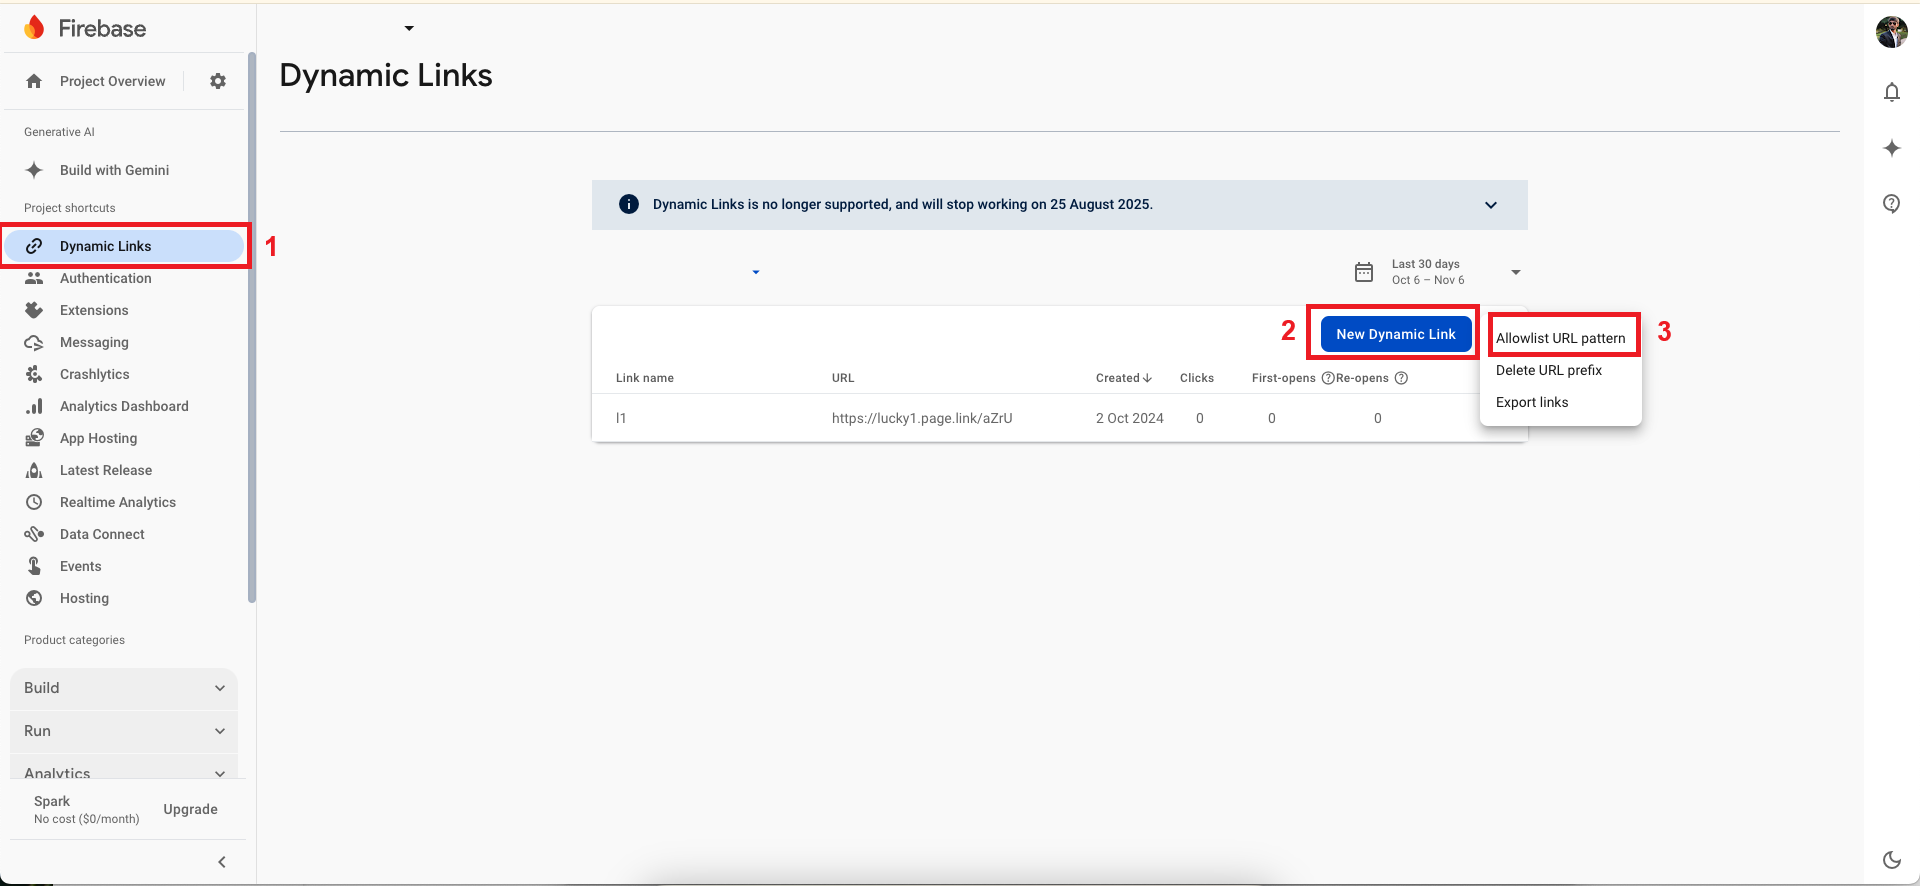
Task: Click the New Dynamic Link button
Action: click(1395, 334)
